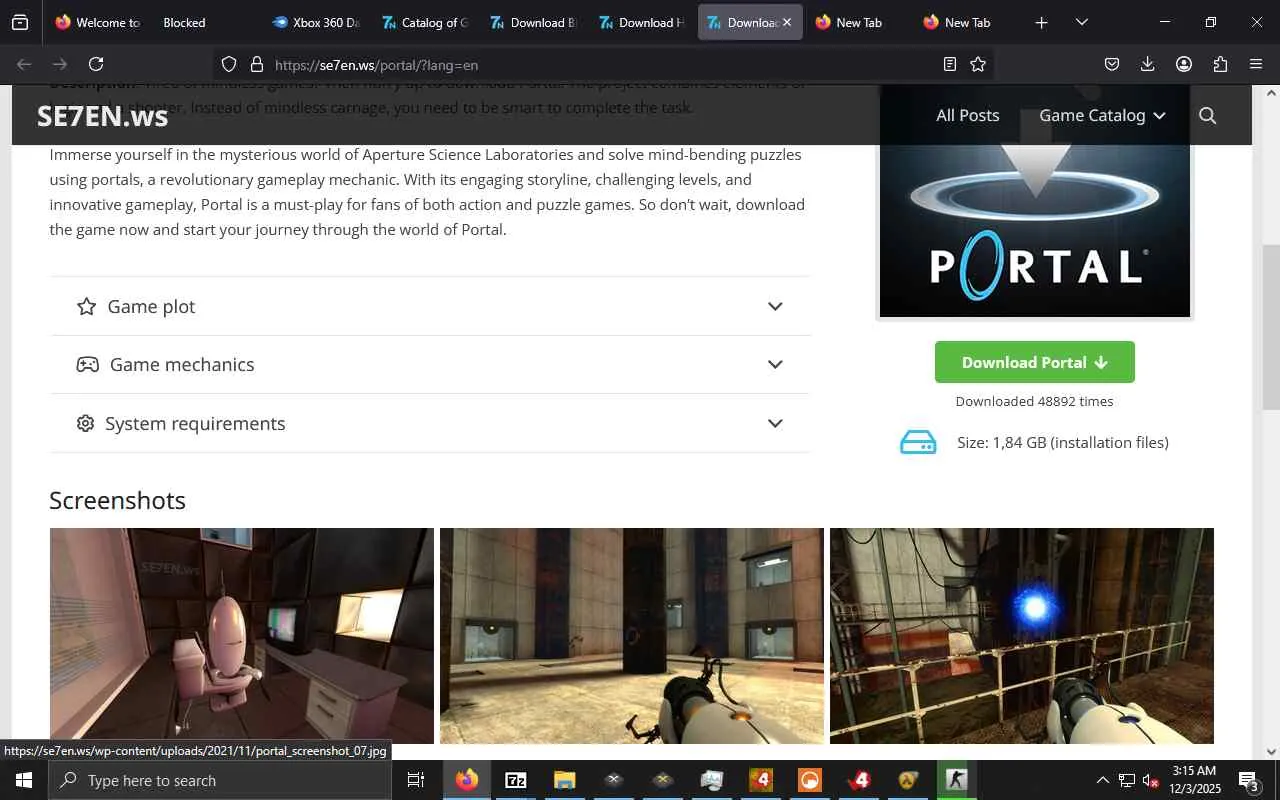
Task: Open the Half-Life taskbar icon
Action: tap(908, 780)
